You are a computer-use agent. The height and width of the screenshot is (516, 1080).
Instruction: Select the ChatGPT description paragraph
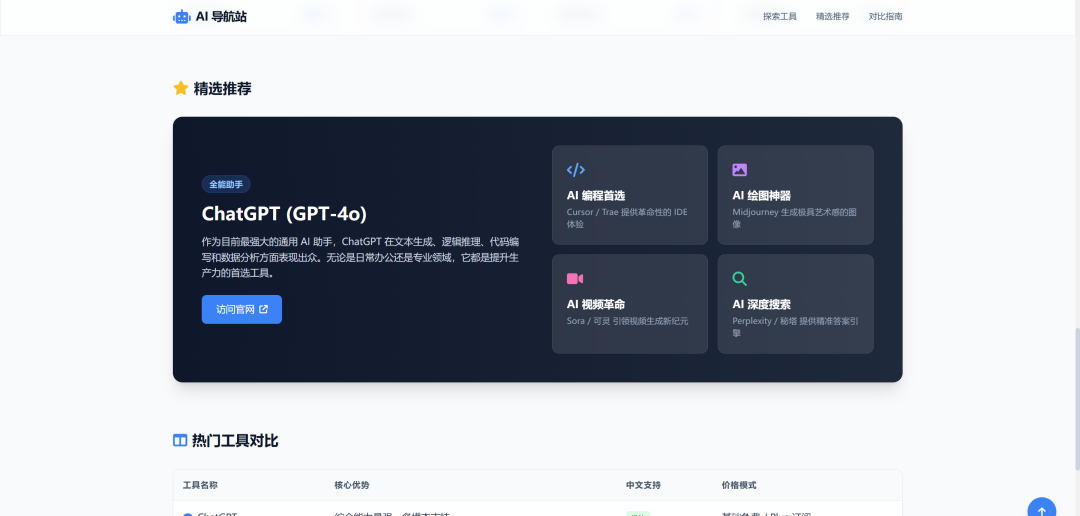361,257
